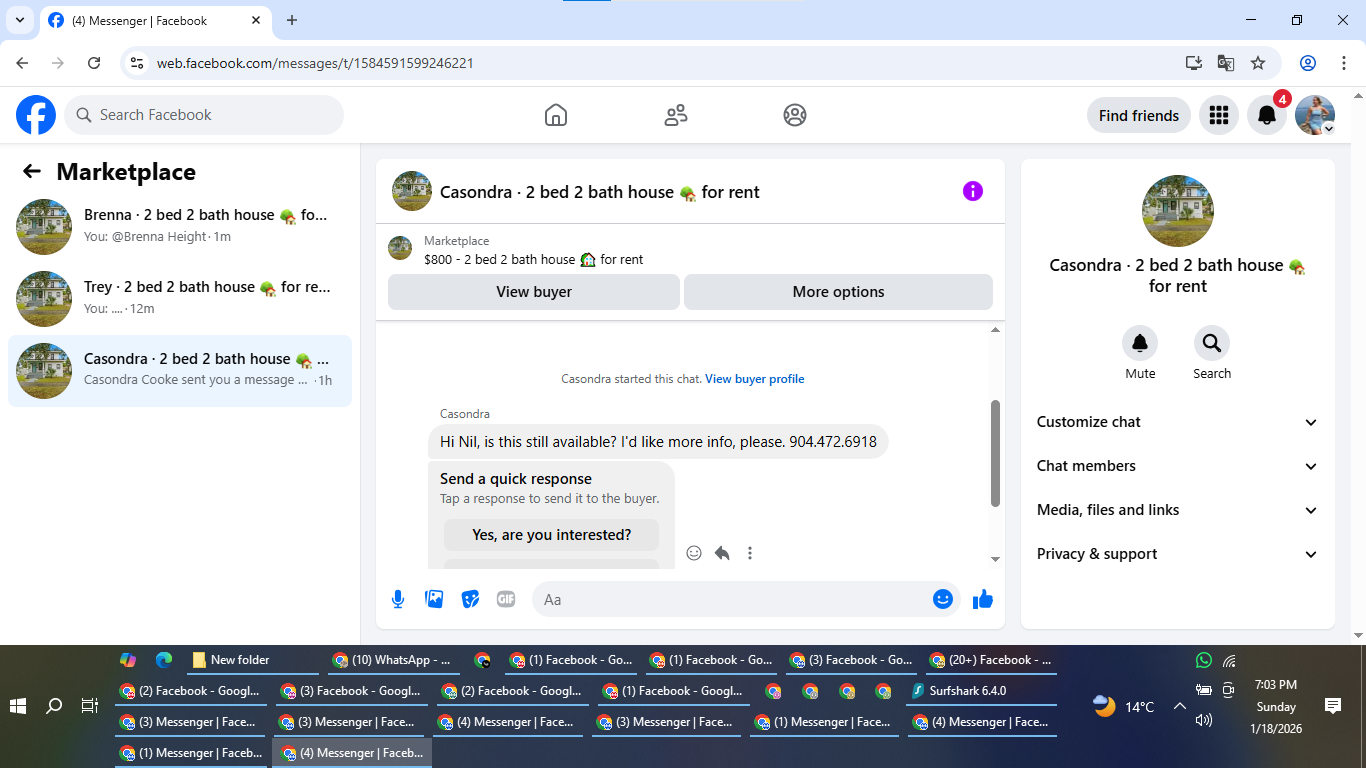Open the Home feed icon
The height and width of the screenshot is (768, 1366).
tap(556, 115)
